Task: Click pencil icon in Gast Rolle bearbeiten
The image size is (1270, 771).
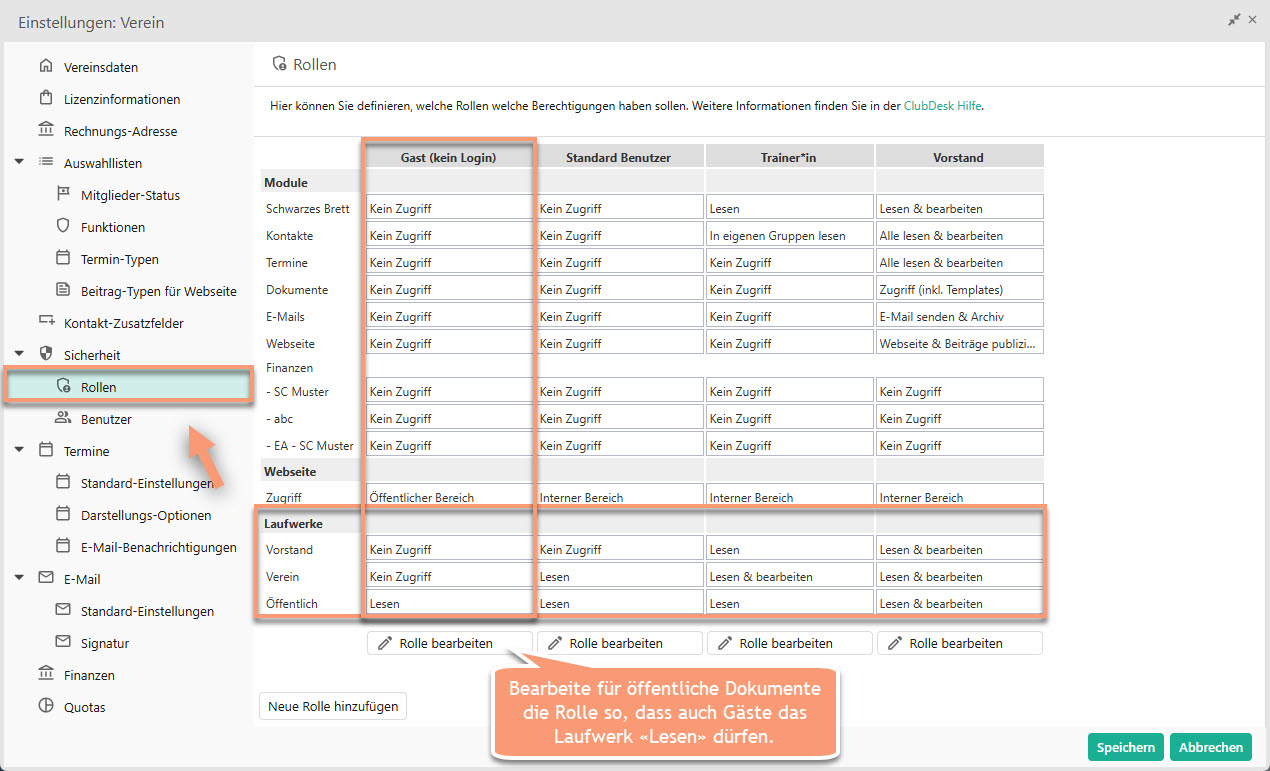Action: [384, 643]
